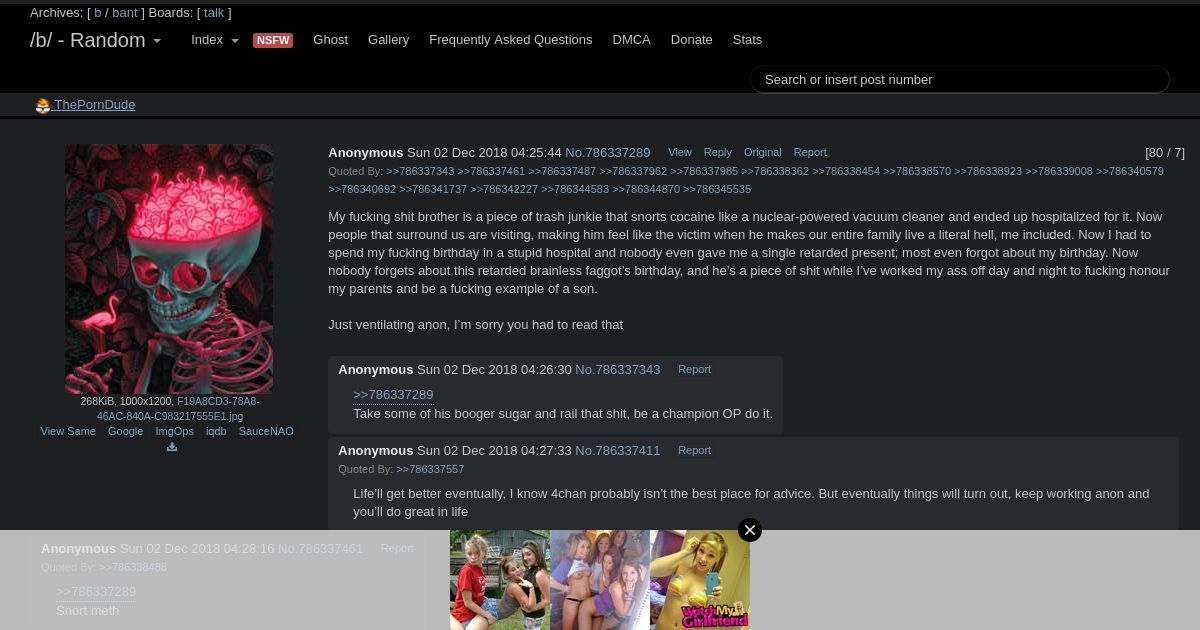
Task: Open quoted-by link >>786338362
Action: click(x=775, y=172)
